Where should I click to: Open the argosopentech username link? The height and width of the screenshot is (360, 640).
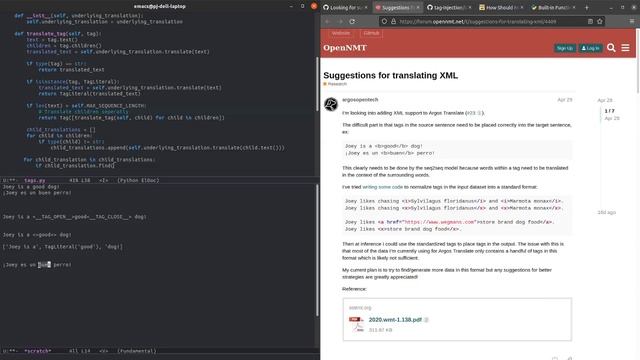pos(360,100)
